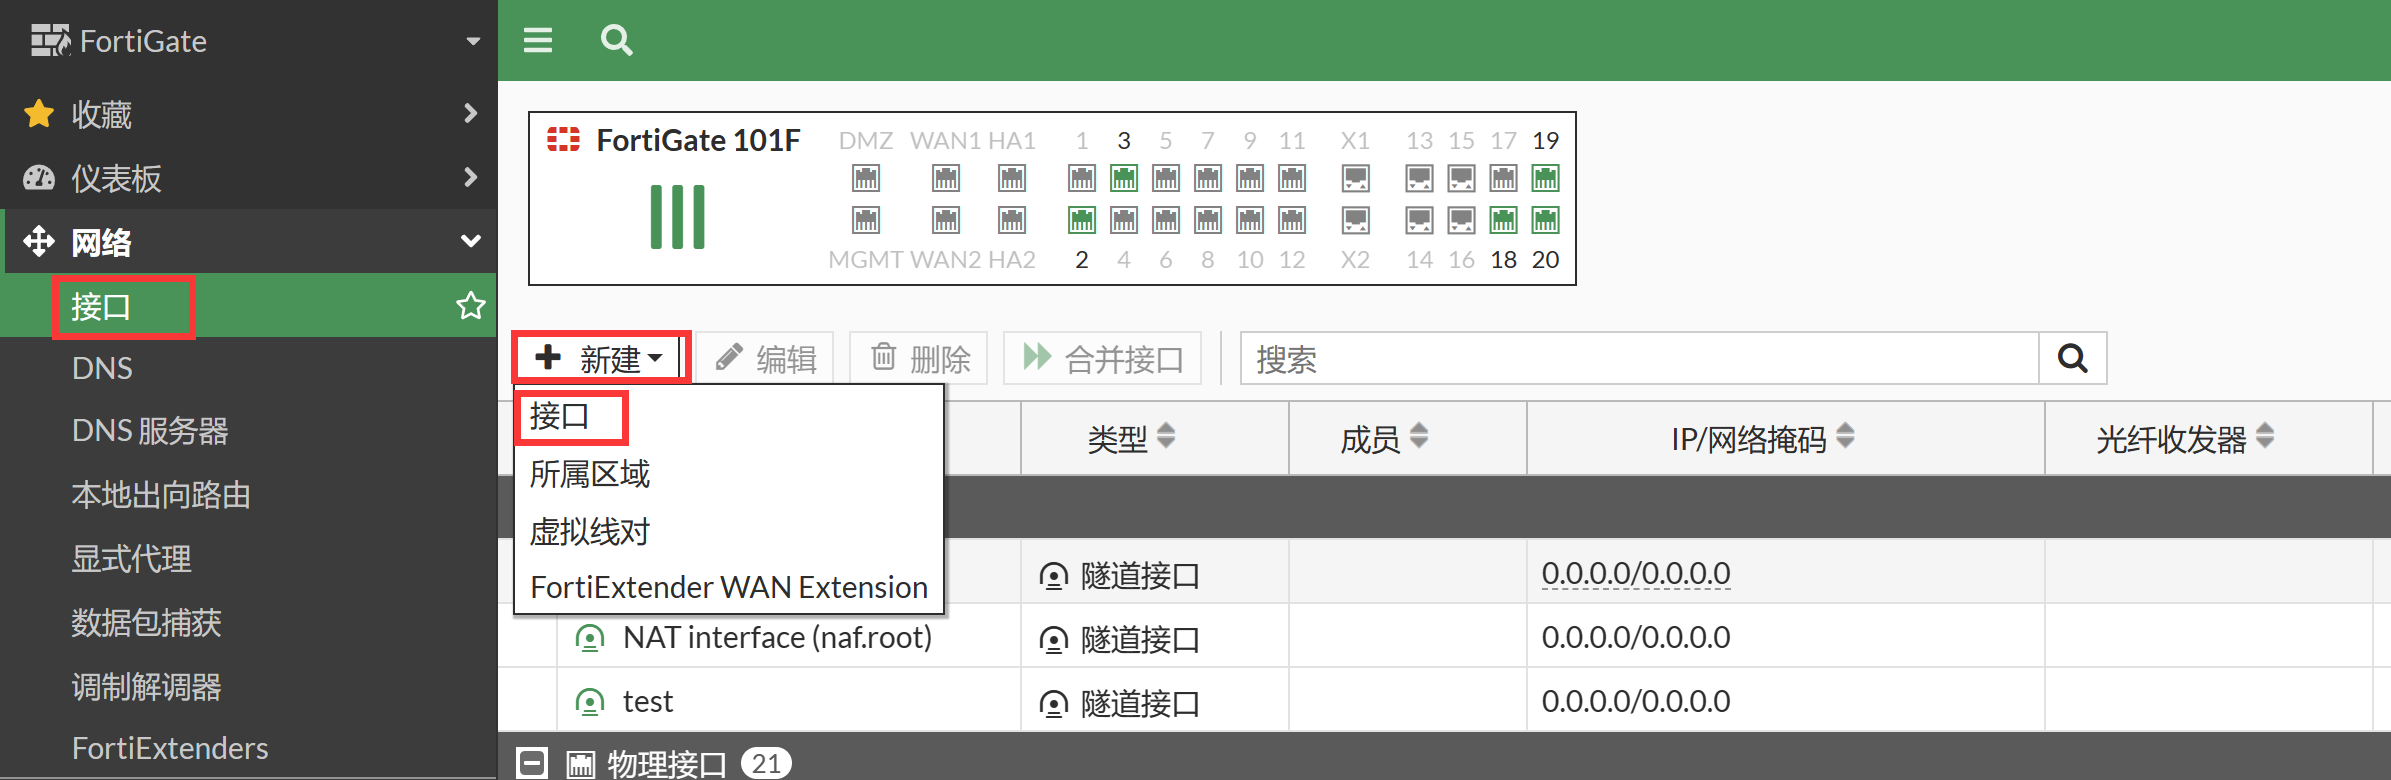
Task: Open DNS 服务器 in the sidebar
Action: pos(150,431)
